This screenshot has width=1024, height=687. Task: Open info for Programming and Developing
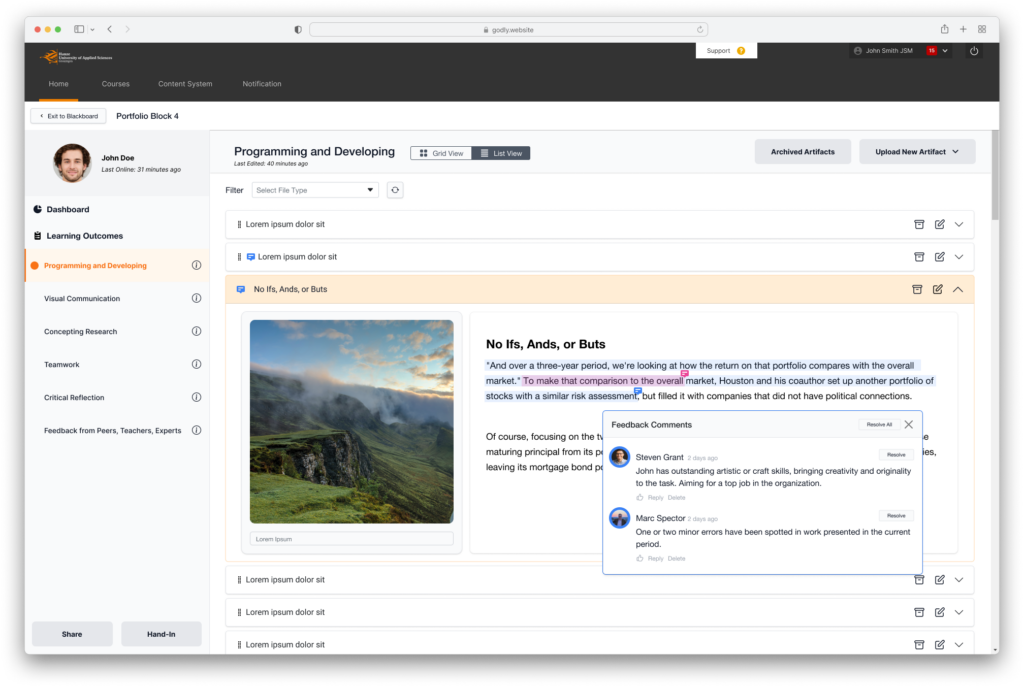pyautogui.click(x=196, y=265)
